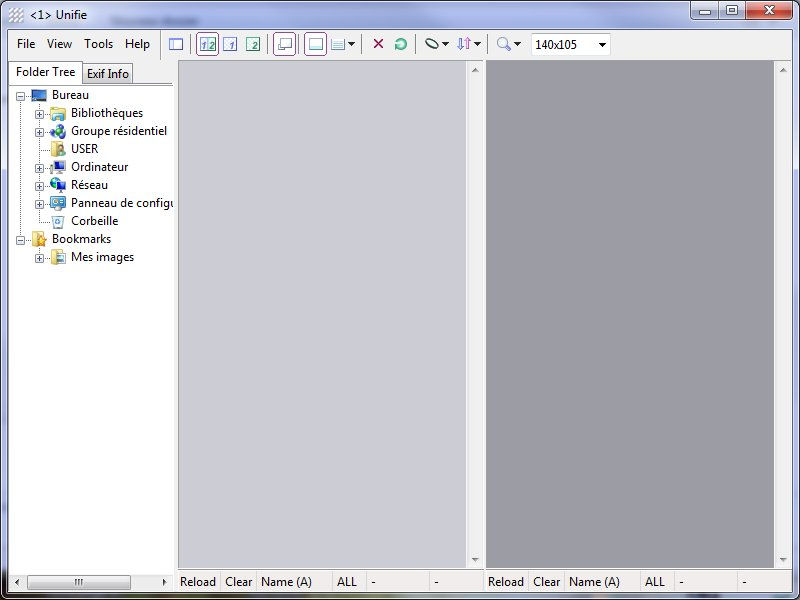The height and width of the screenshot is (600, 800).
Task: Collapse the Bookmarks node
Action: click(20, 240)
